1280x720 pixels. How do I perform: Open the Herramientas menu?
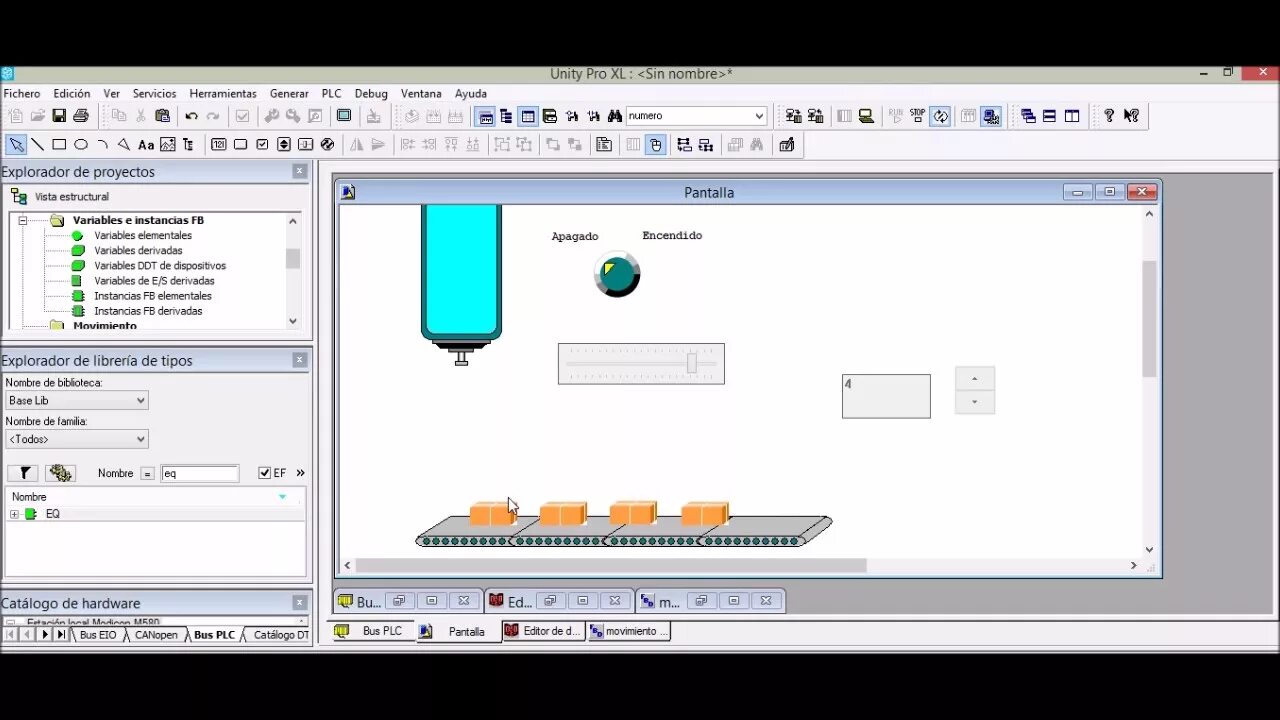tap(223, 94)
